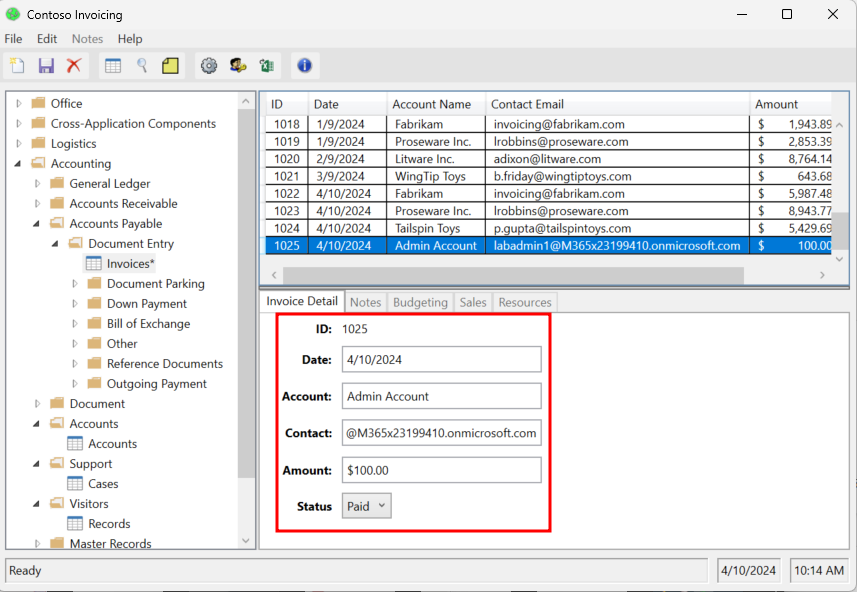Select invoice row 1021 WingTip Toys
The height and width of the screenshot is (592, 857).
point(549,176)
